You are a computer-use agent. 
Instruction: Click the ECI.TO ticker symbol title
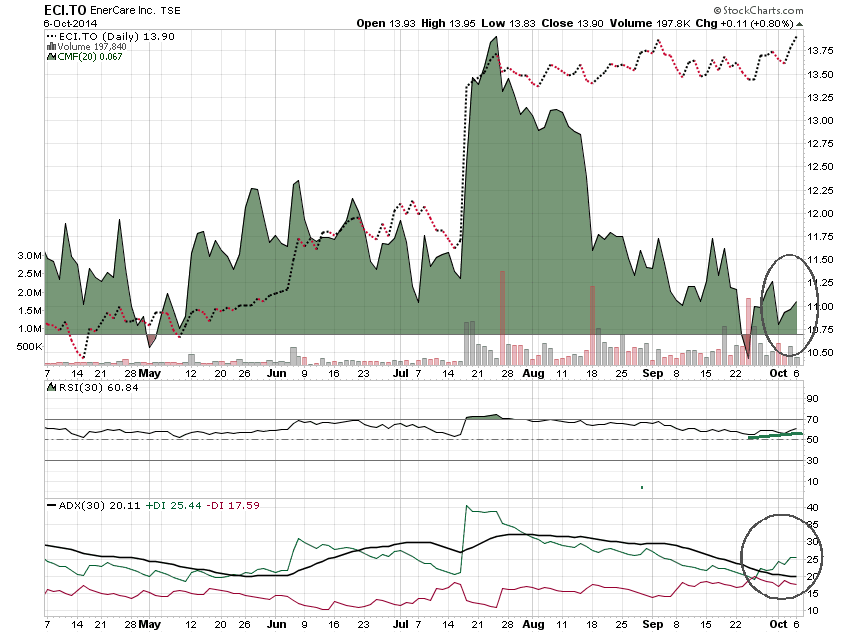(65, 10)
